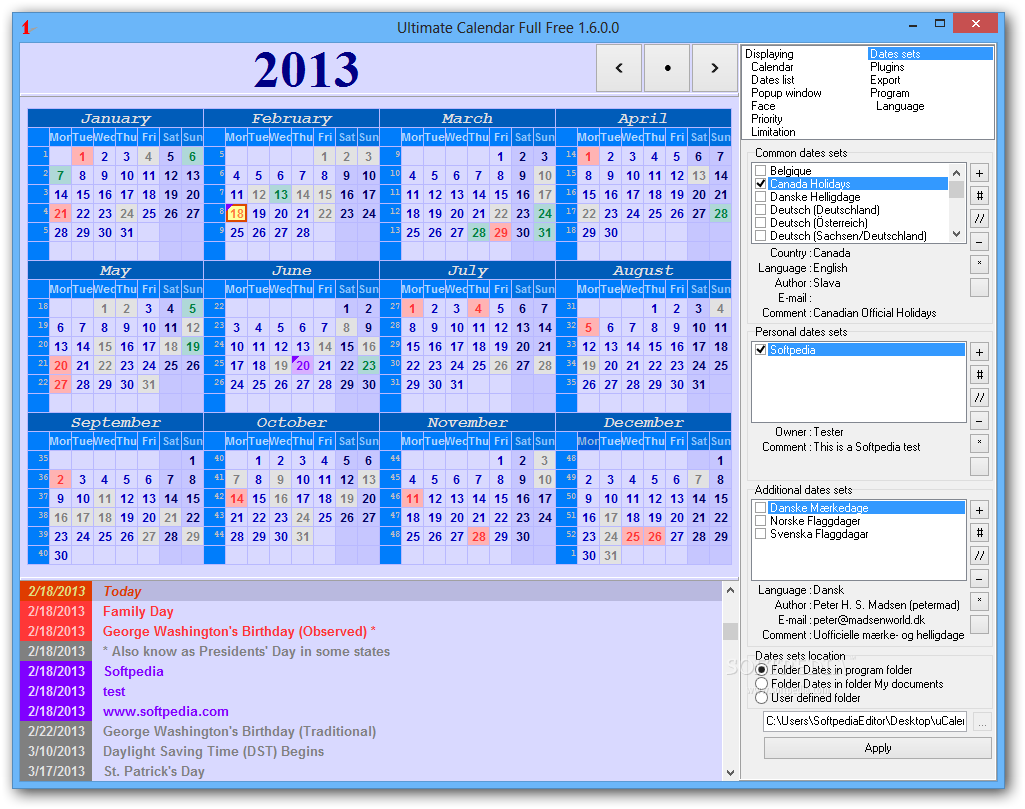Click the Apply button

click(x=877, y=748)
